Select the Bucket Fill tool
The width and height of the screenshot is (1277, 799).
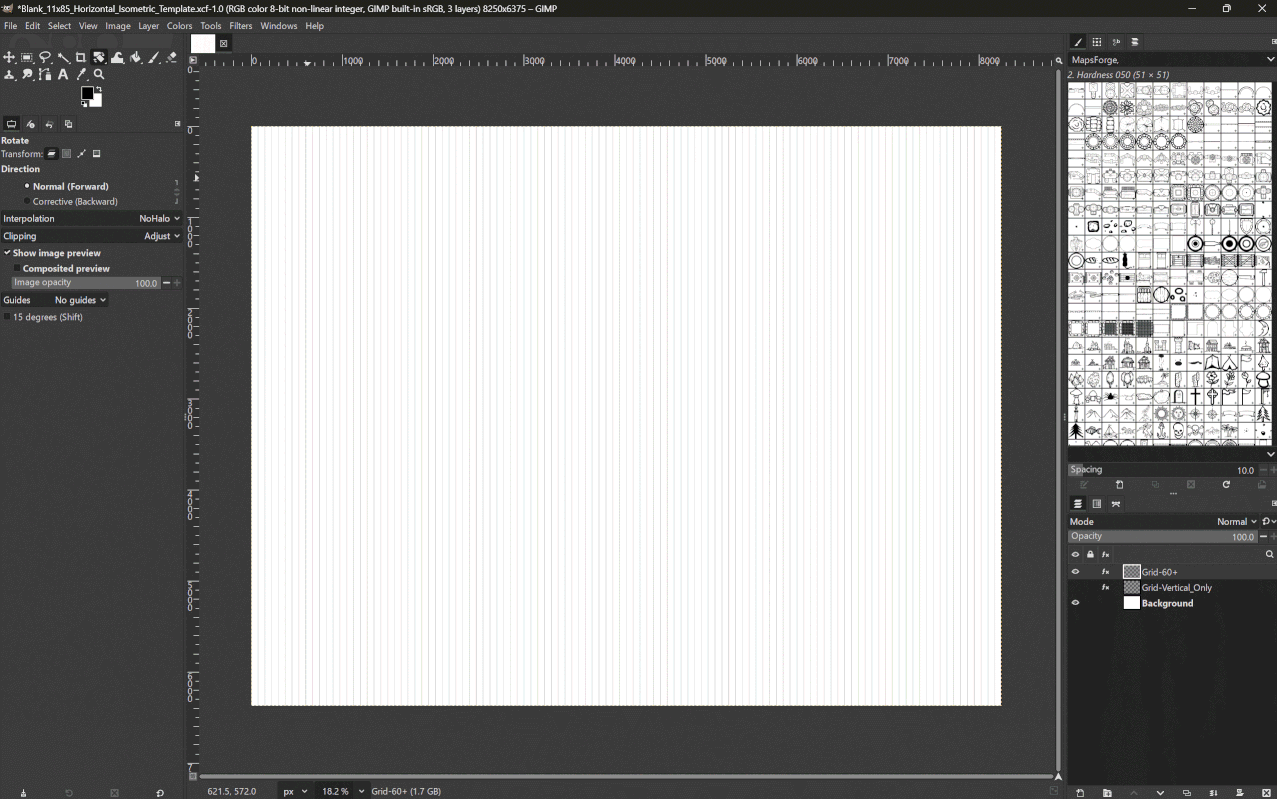point(136,58)
